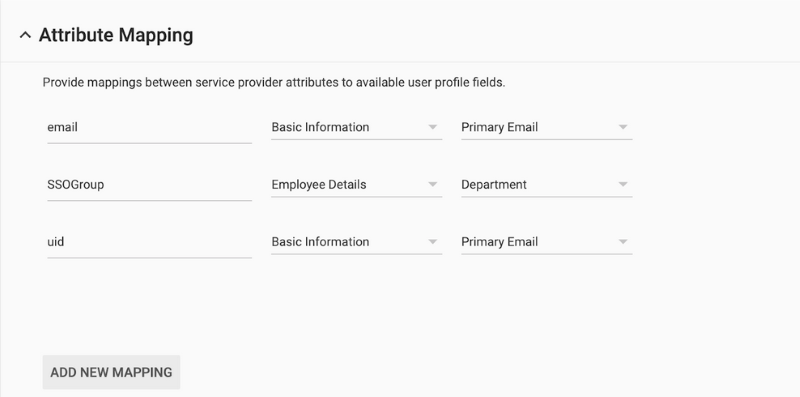Click arrow icon beside uid row's Primary Email
The height and width of the screenshot is (397, 800).
click(x=622, y=241)
